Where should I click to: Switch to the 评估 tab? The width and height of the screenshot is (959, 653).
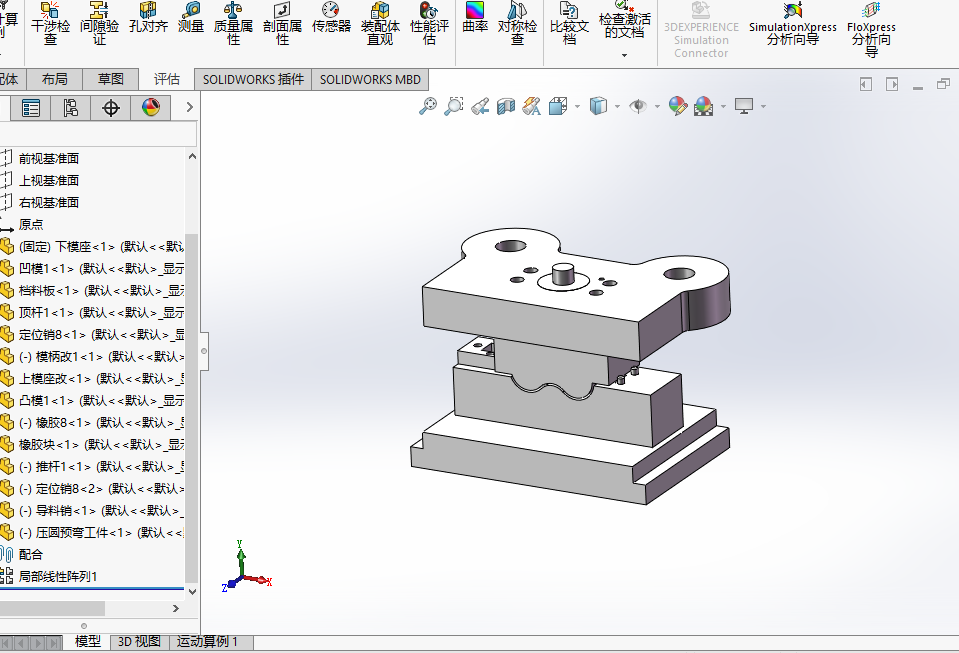coord(166,79)
